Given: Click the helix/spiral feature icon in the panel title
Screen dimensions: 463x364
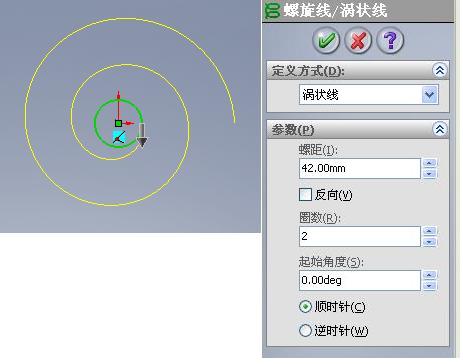Looking at the screenshot, I should (x=272, y=10).
